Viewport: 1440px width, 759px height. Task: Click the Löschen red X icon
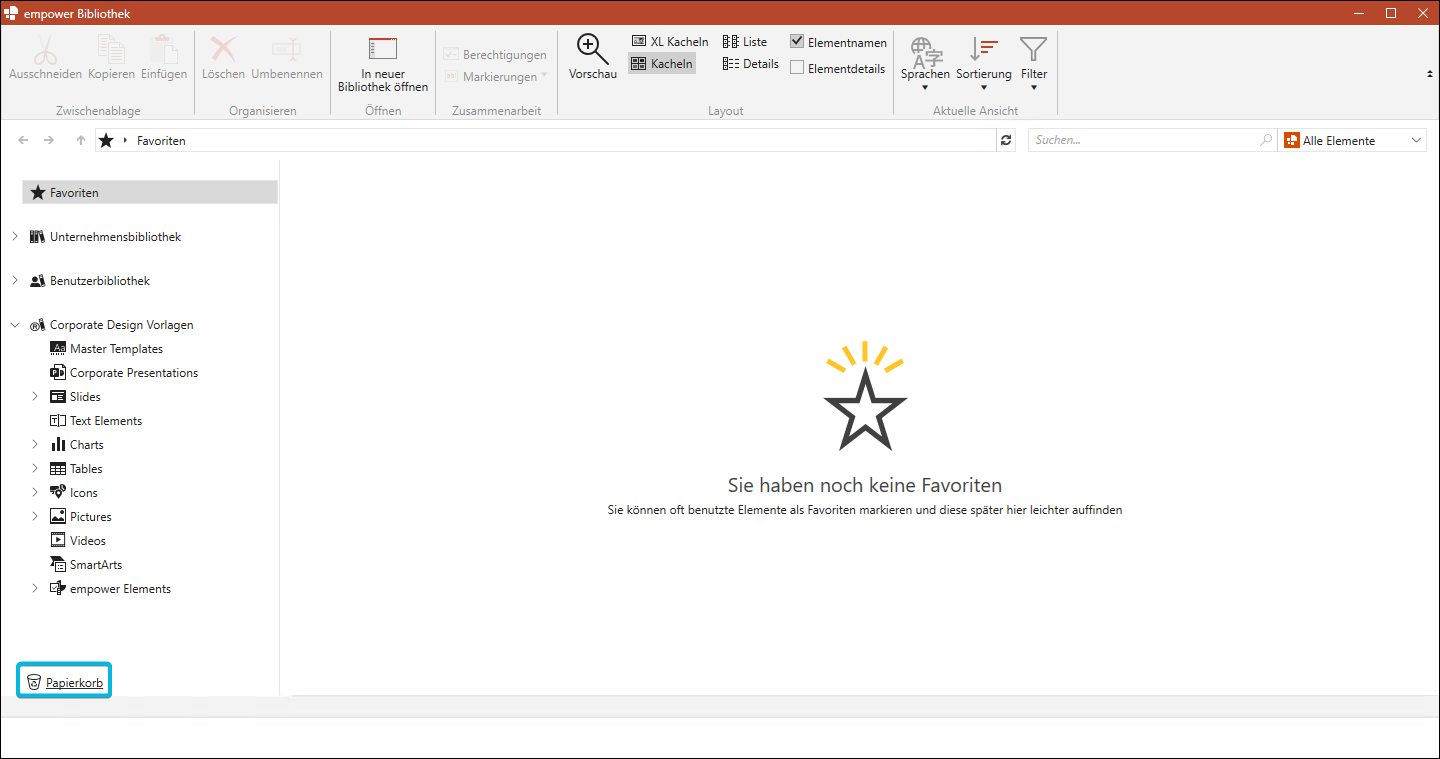click(x=223, y=49)
